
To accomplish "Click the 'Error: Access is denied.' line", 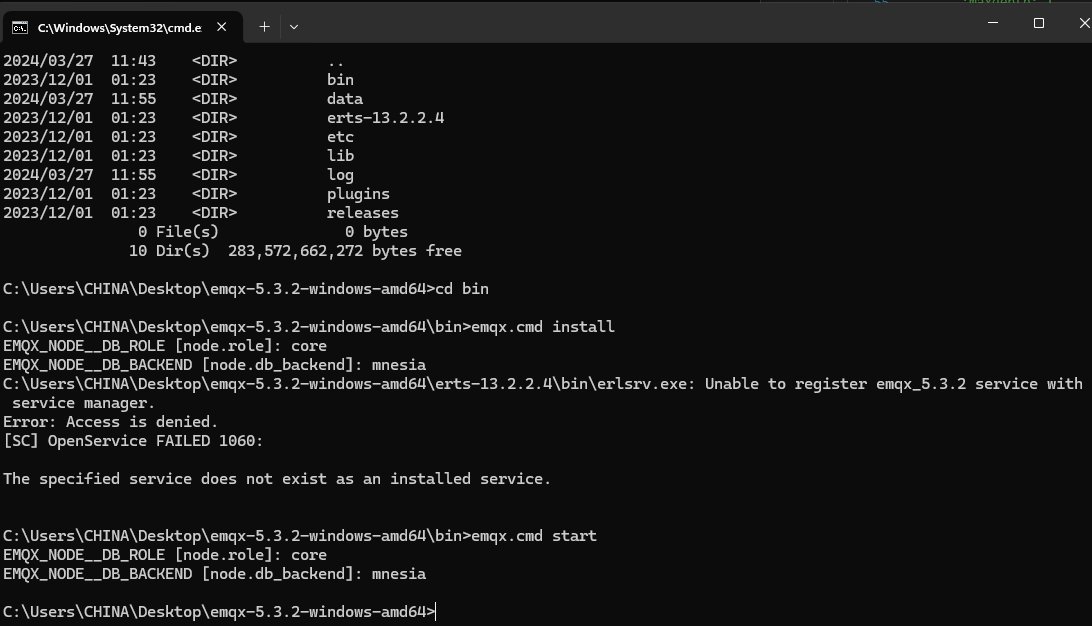I will (110, 422).
